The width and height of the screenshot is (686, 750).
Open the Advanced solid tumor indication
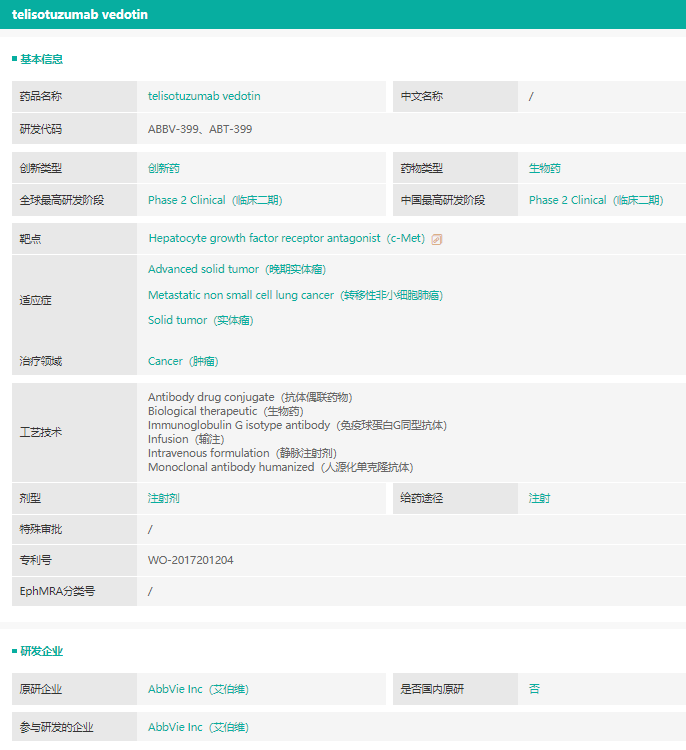[x=236, y=269]
